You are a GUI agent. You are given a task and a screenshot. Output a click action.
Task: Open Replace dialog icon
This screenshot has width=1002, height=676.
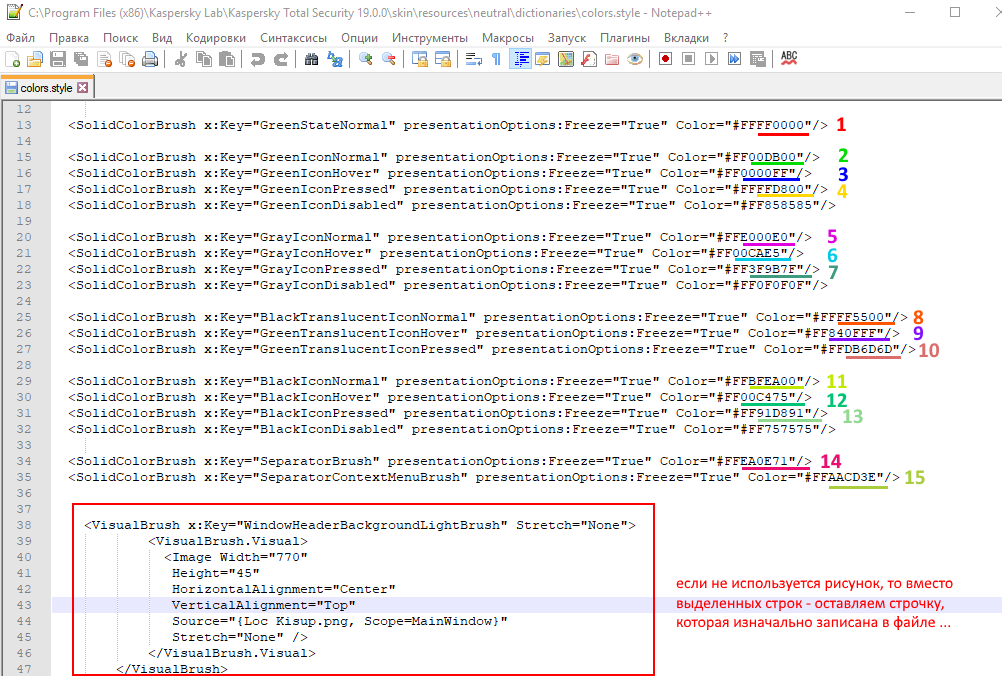334,59
